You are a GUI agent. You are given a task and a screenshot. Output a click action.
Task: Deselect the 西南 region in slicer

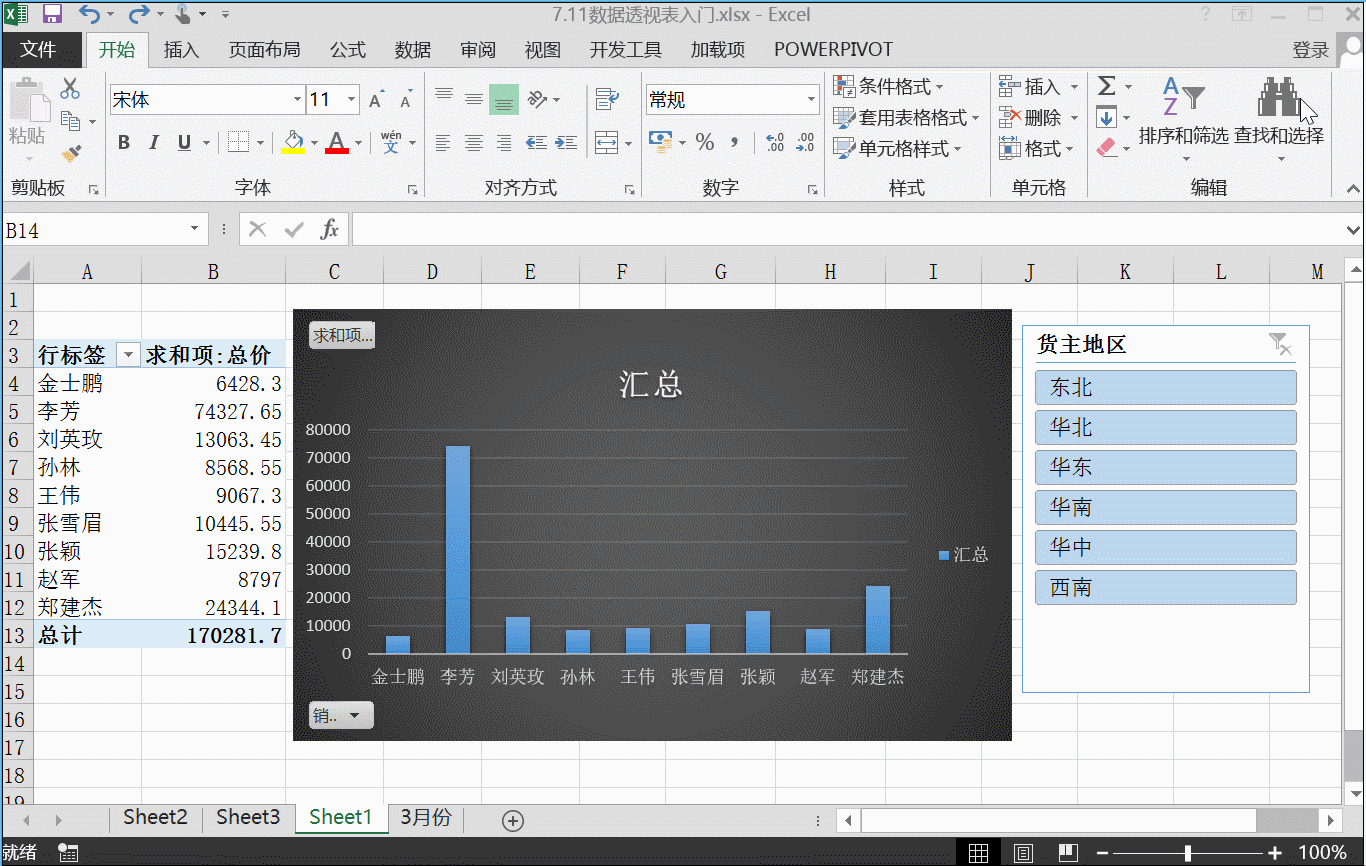pos(1165,587)
